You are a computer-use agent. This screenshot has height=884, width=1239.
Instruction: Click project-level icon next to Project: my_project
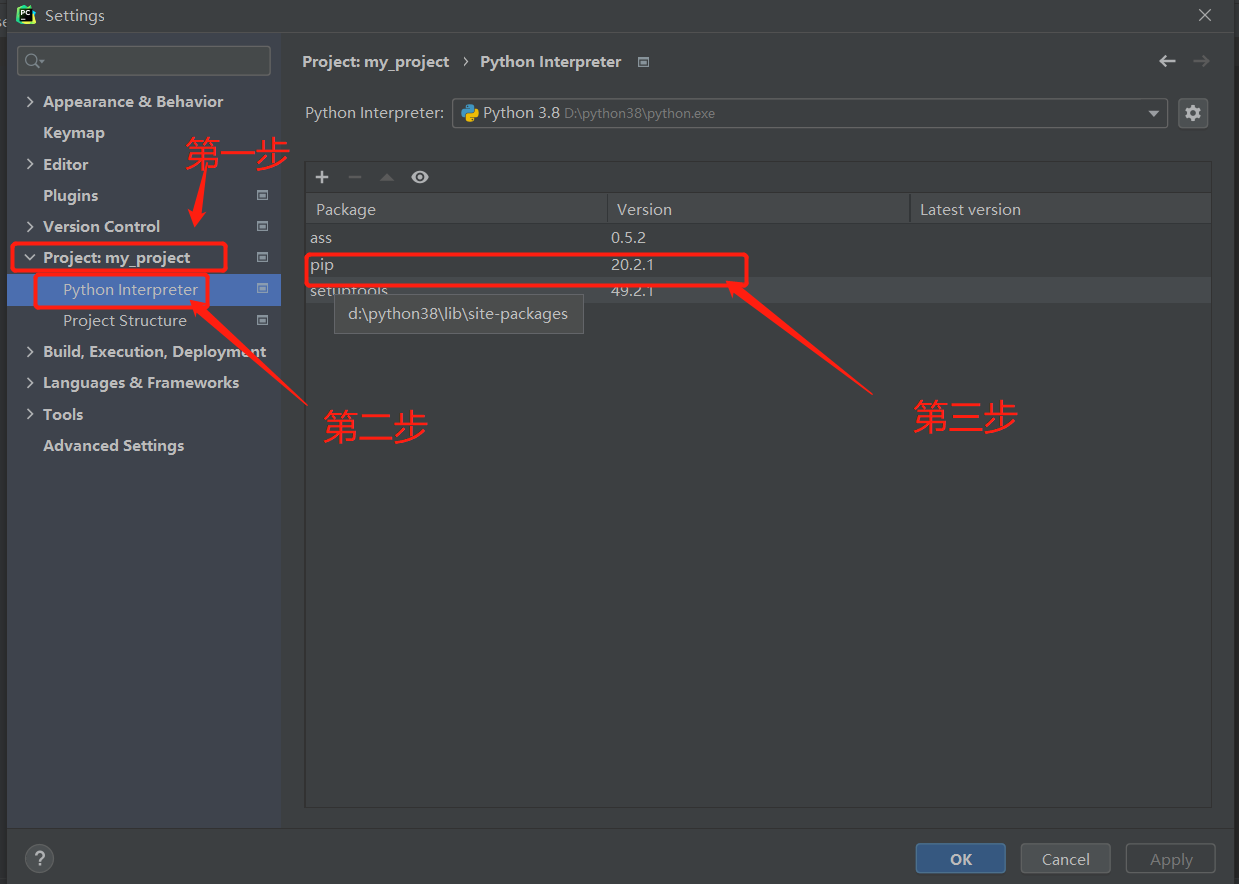[x=262, y=257]
